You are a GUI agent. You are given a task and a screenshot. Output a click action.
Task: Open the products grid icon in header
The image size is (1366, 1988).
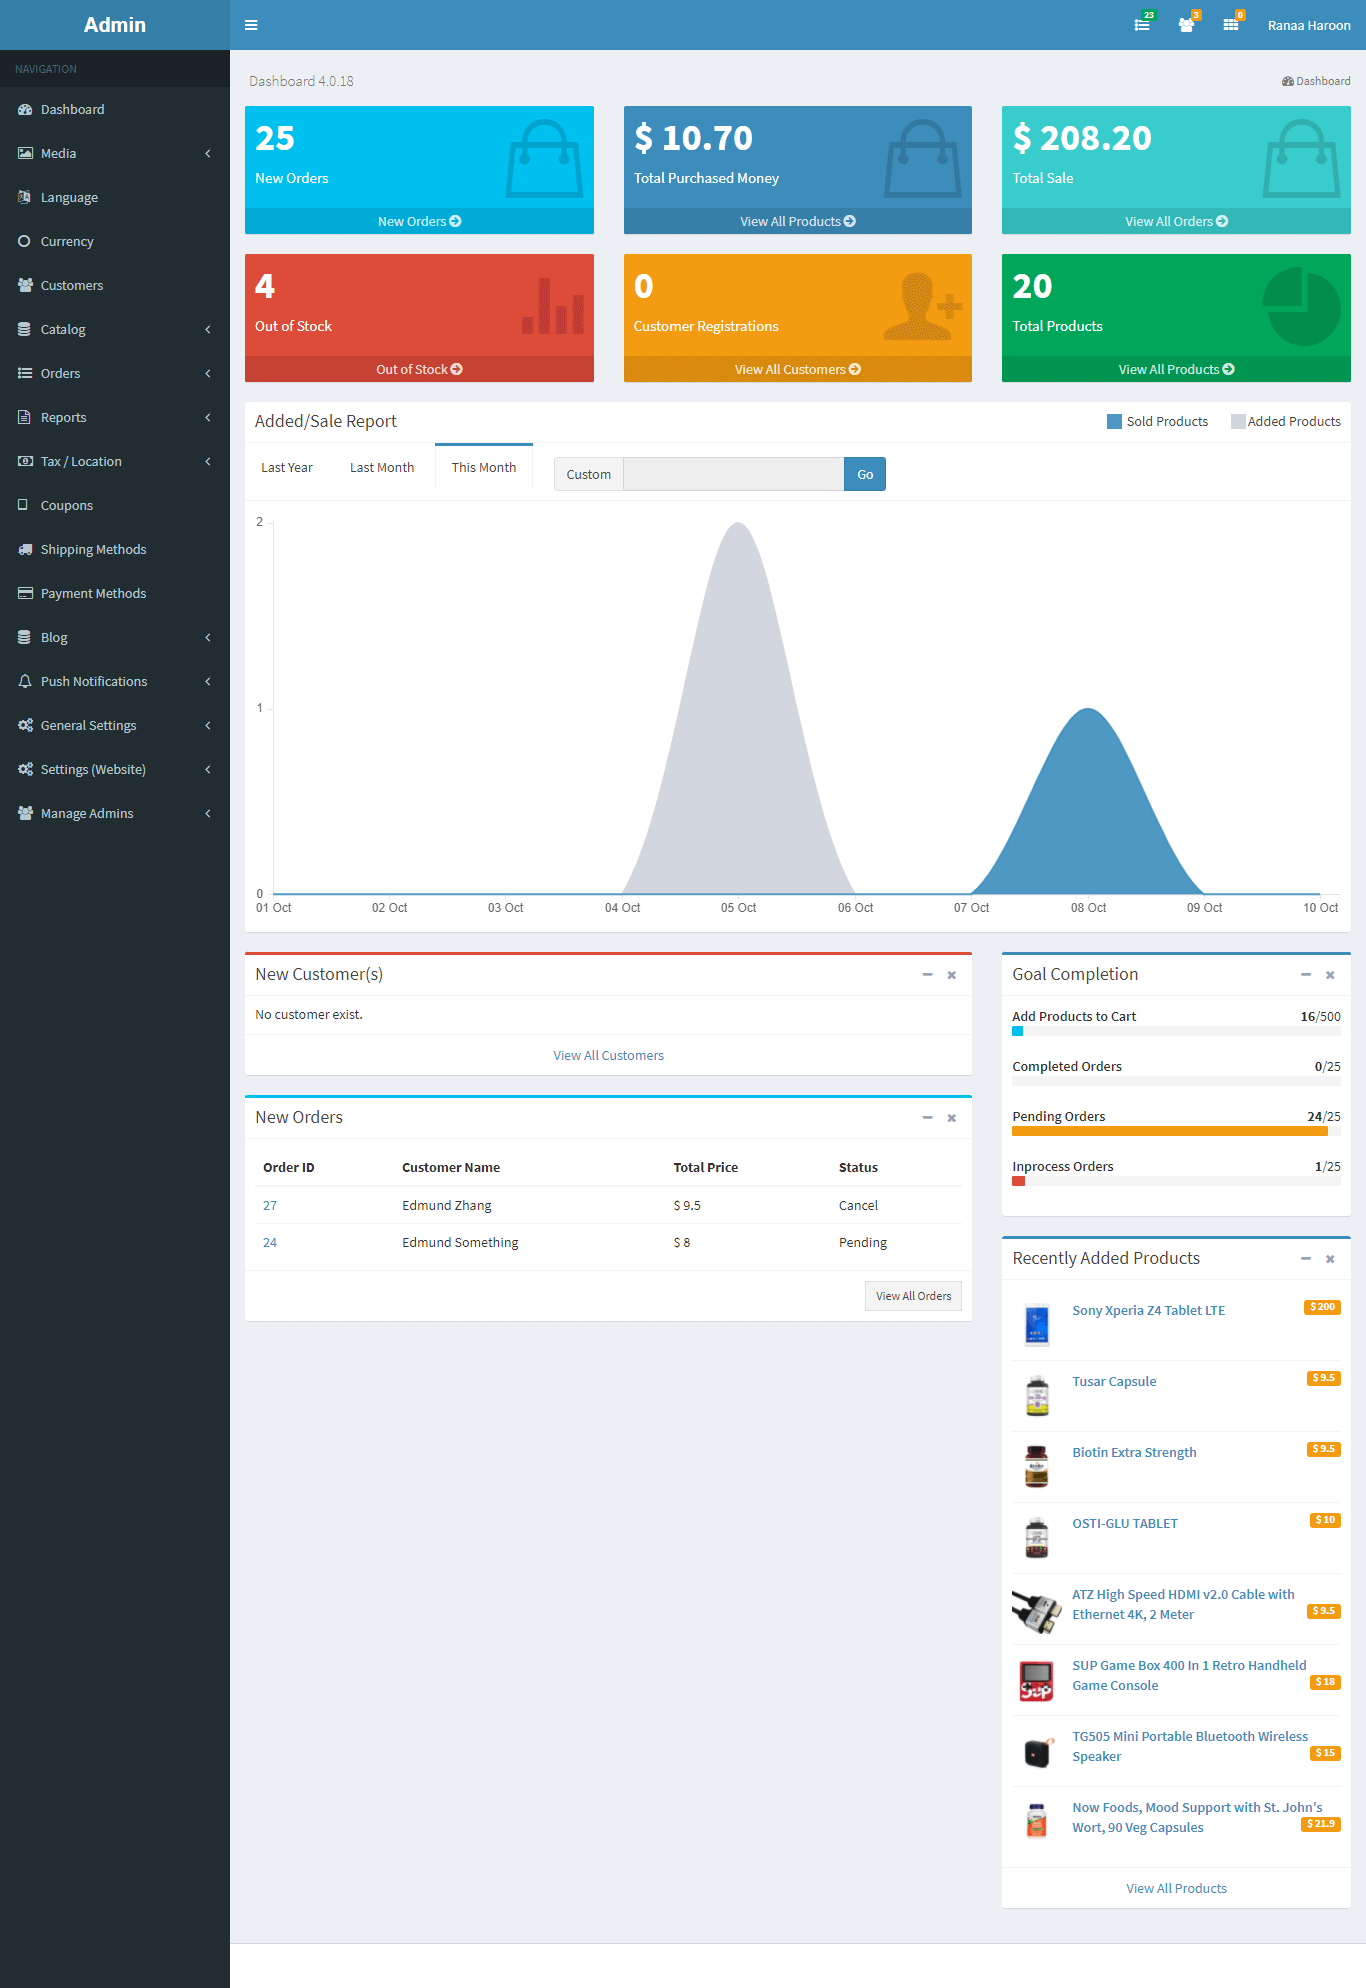tap(1231, 25)
